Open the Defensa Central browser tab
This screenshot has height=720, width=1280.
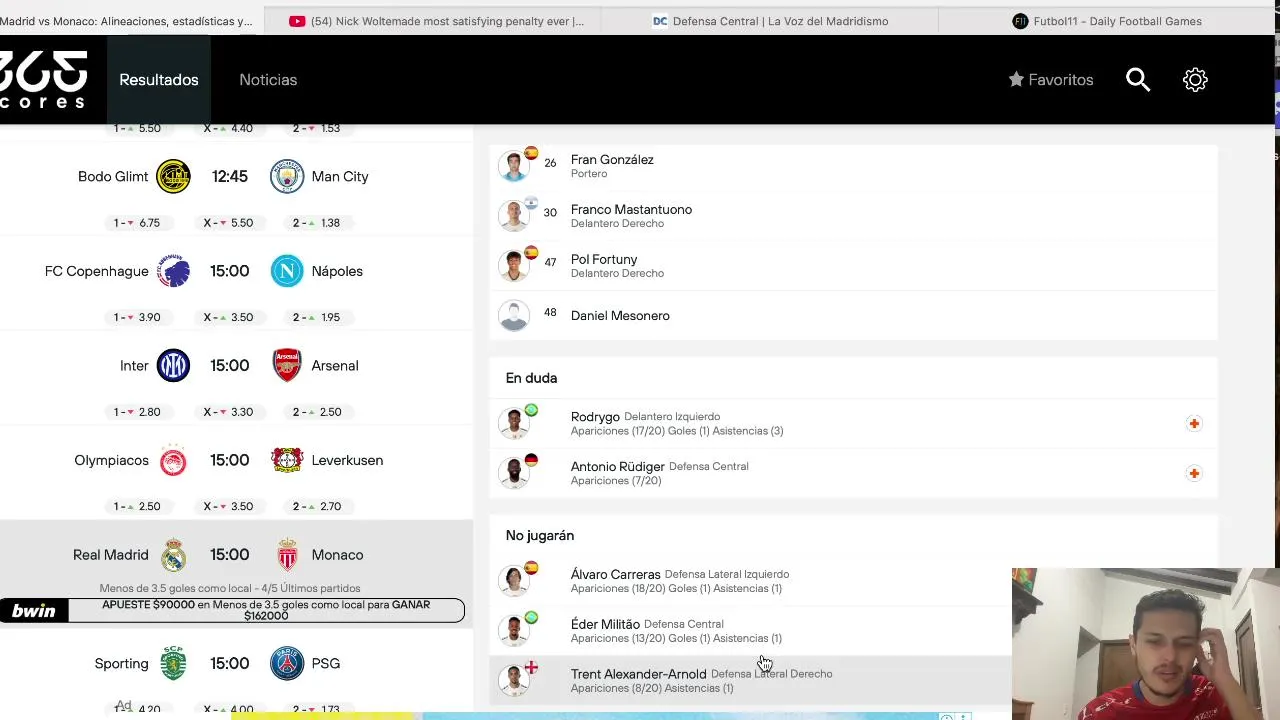click(770, 21)
